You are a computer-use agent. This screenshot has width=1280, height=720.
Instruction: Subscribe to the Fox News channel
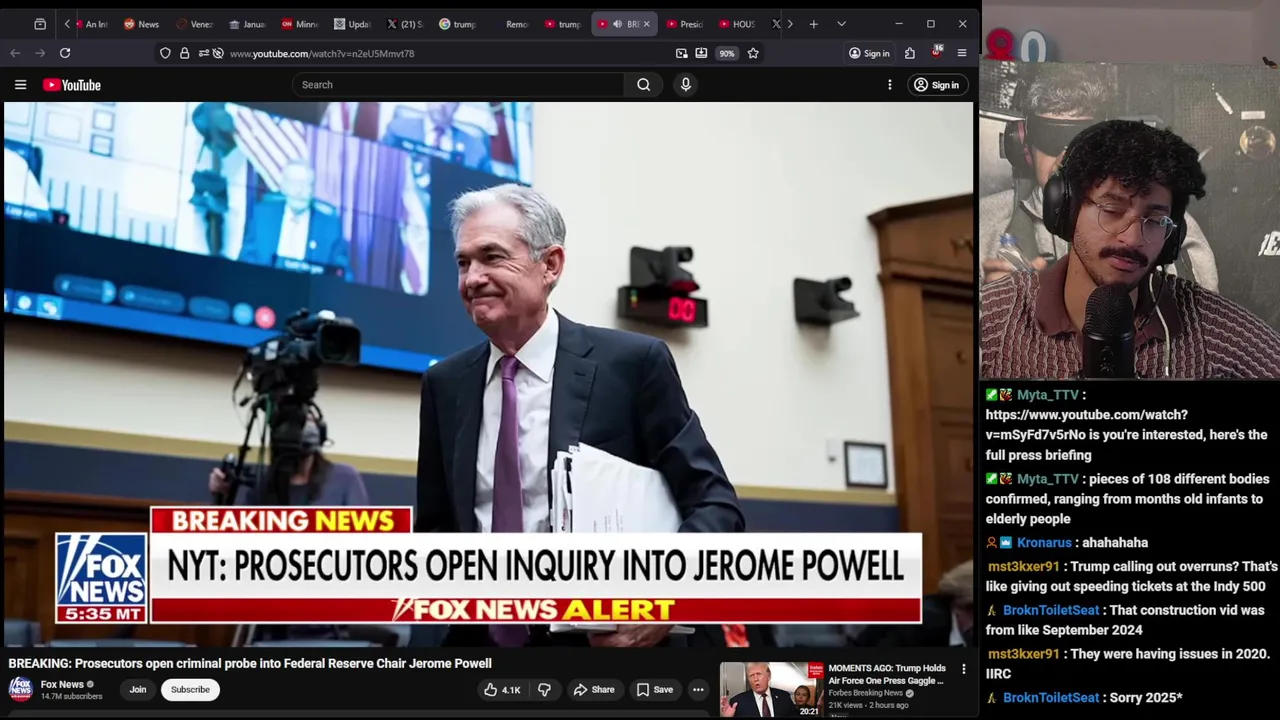point(190,690)
